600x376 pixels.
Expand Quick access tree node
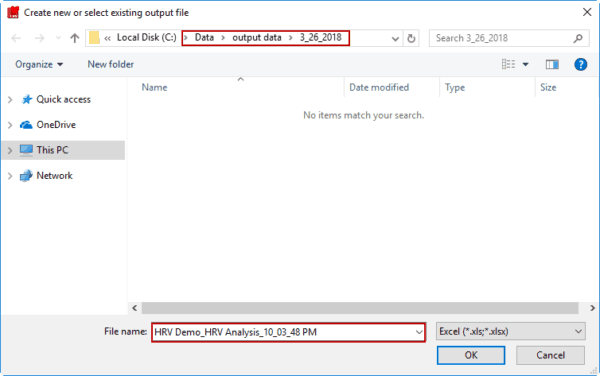click(10, 100)
